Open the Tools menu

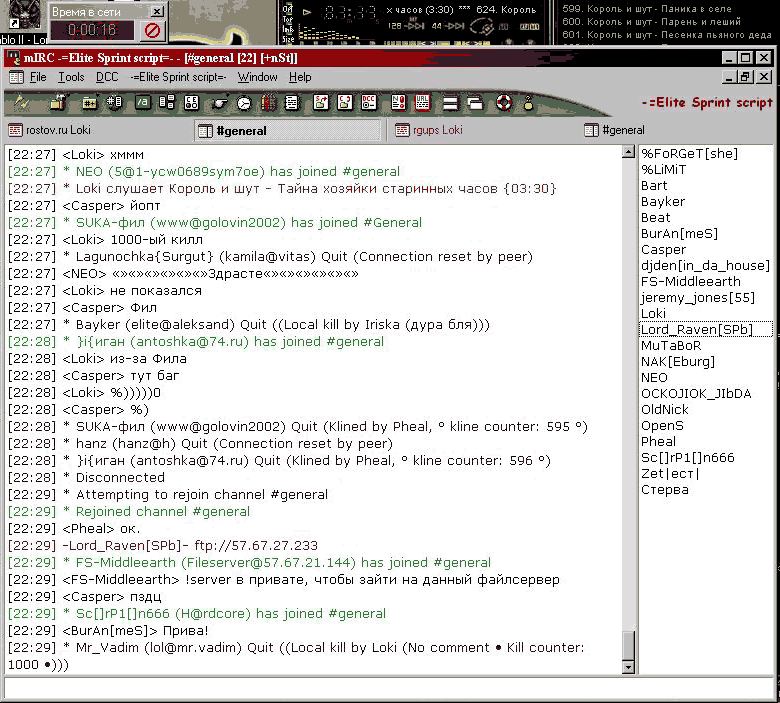click(x=71, y=77)
